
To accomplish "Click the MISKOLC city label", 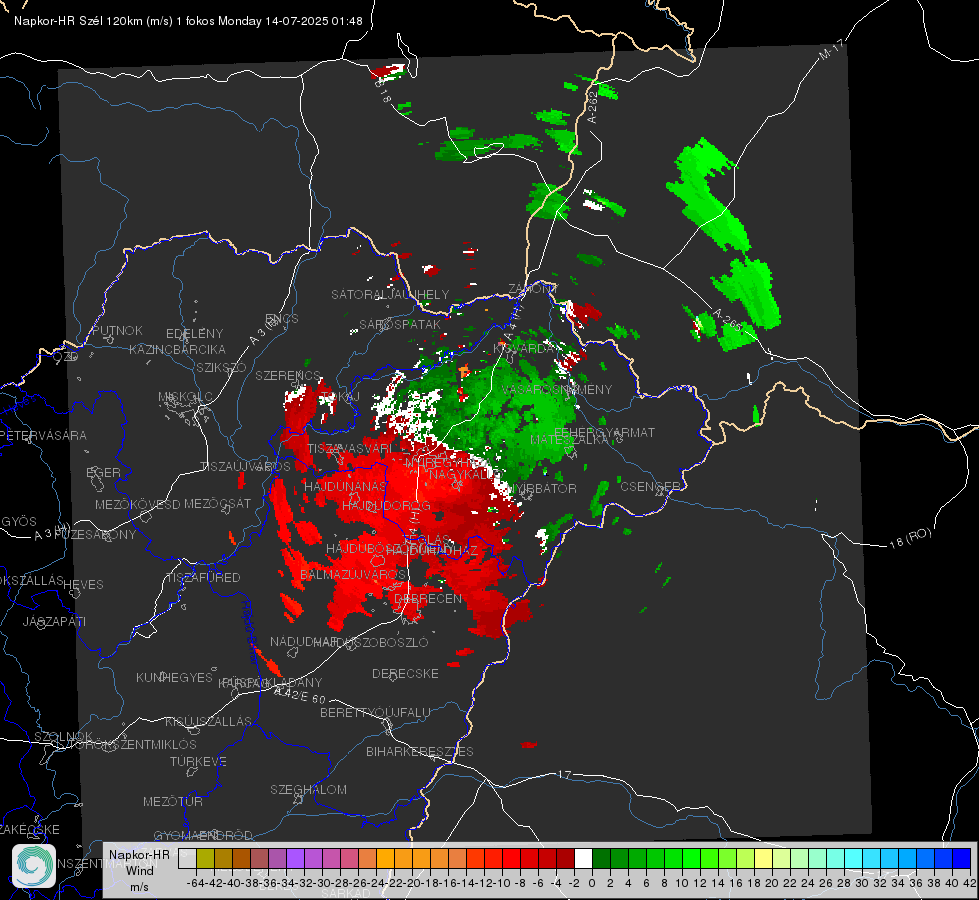I will tap(185, 397).
